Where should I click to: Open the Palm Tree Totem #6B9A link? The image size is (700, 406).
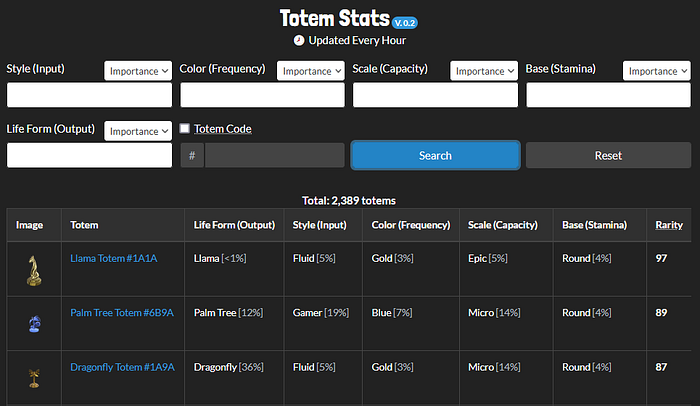[x=122, y=313]
